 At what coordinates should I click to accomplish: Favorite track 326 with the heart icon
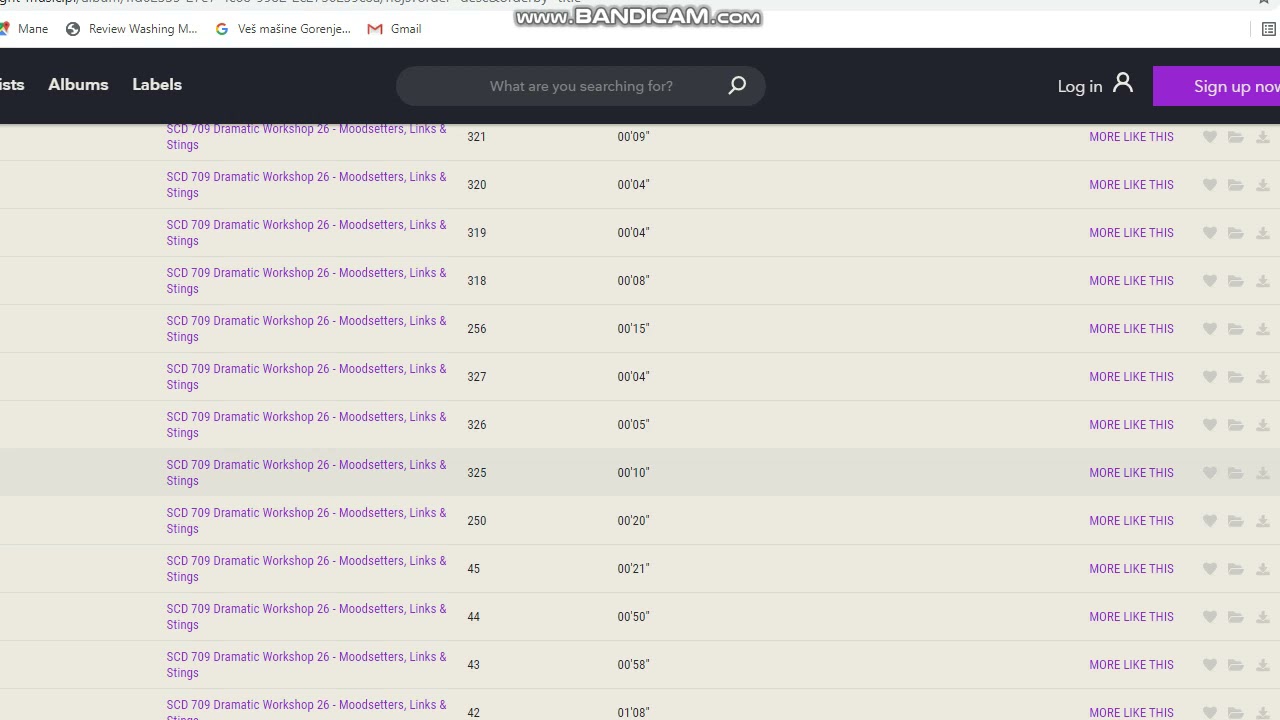click(x=1210, y=425)
